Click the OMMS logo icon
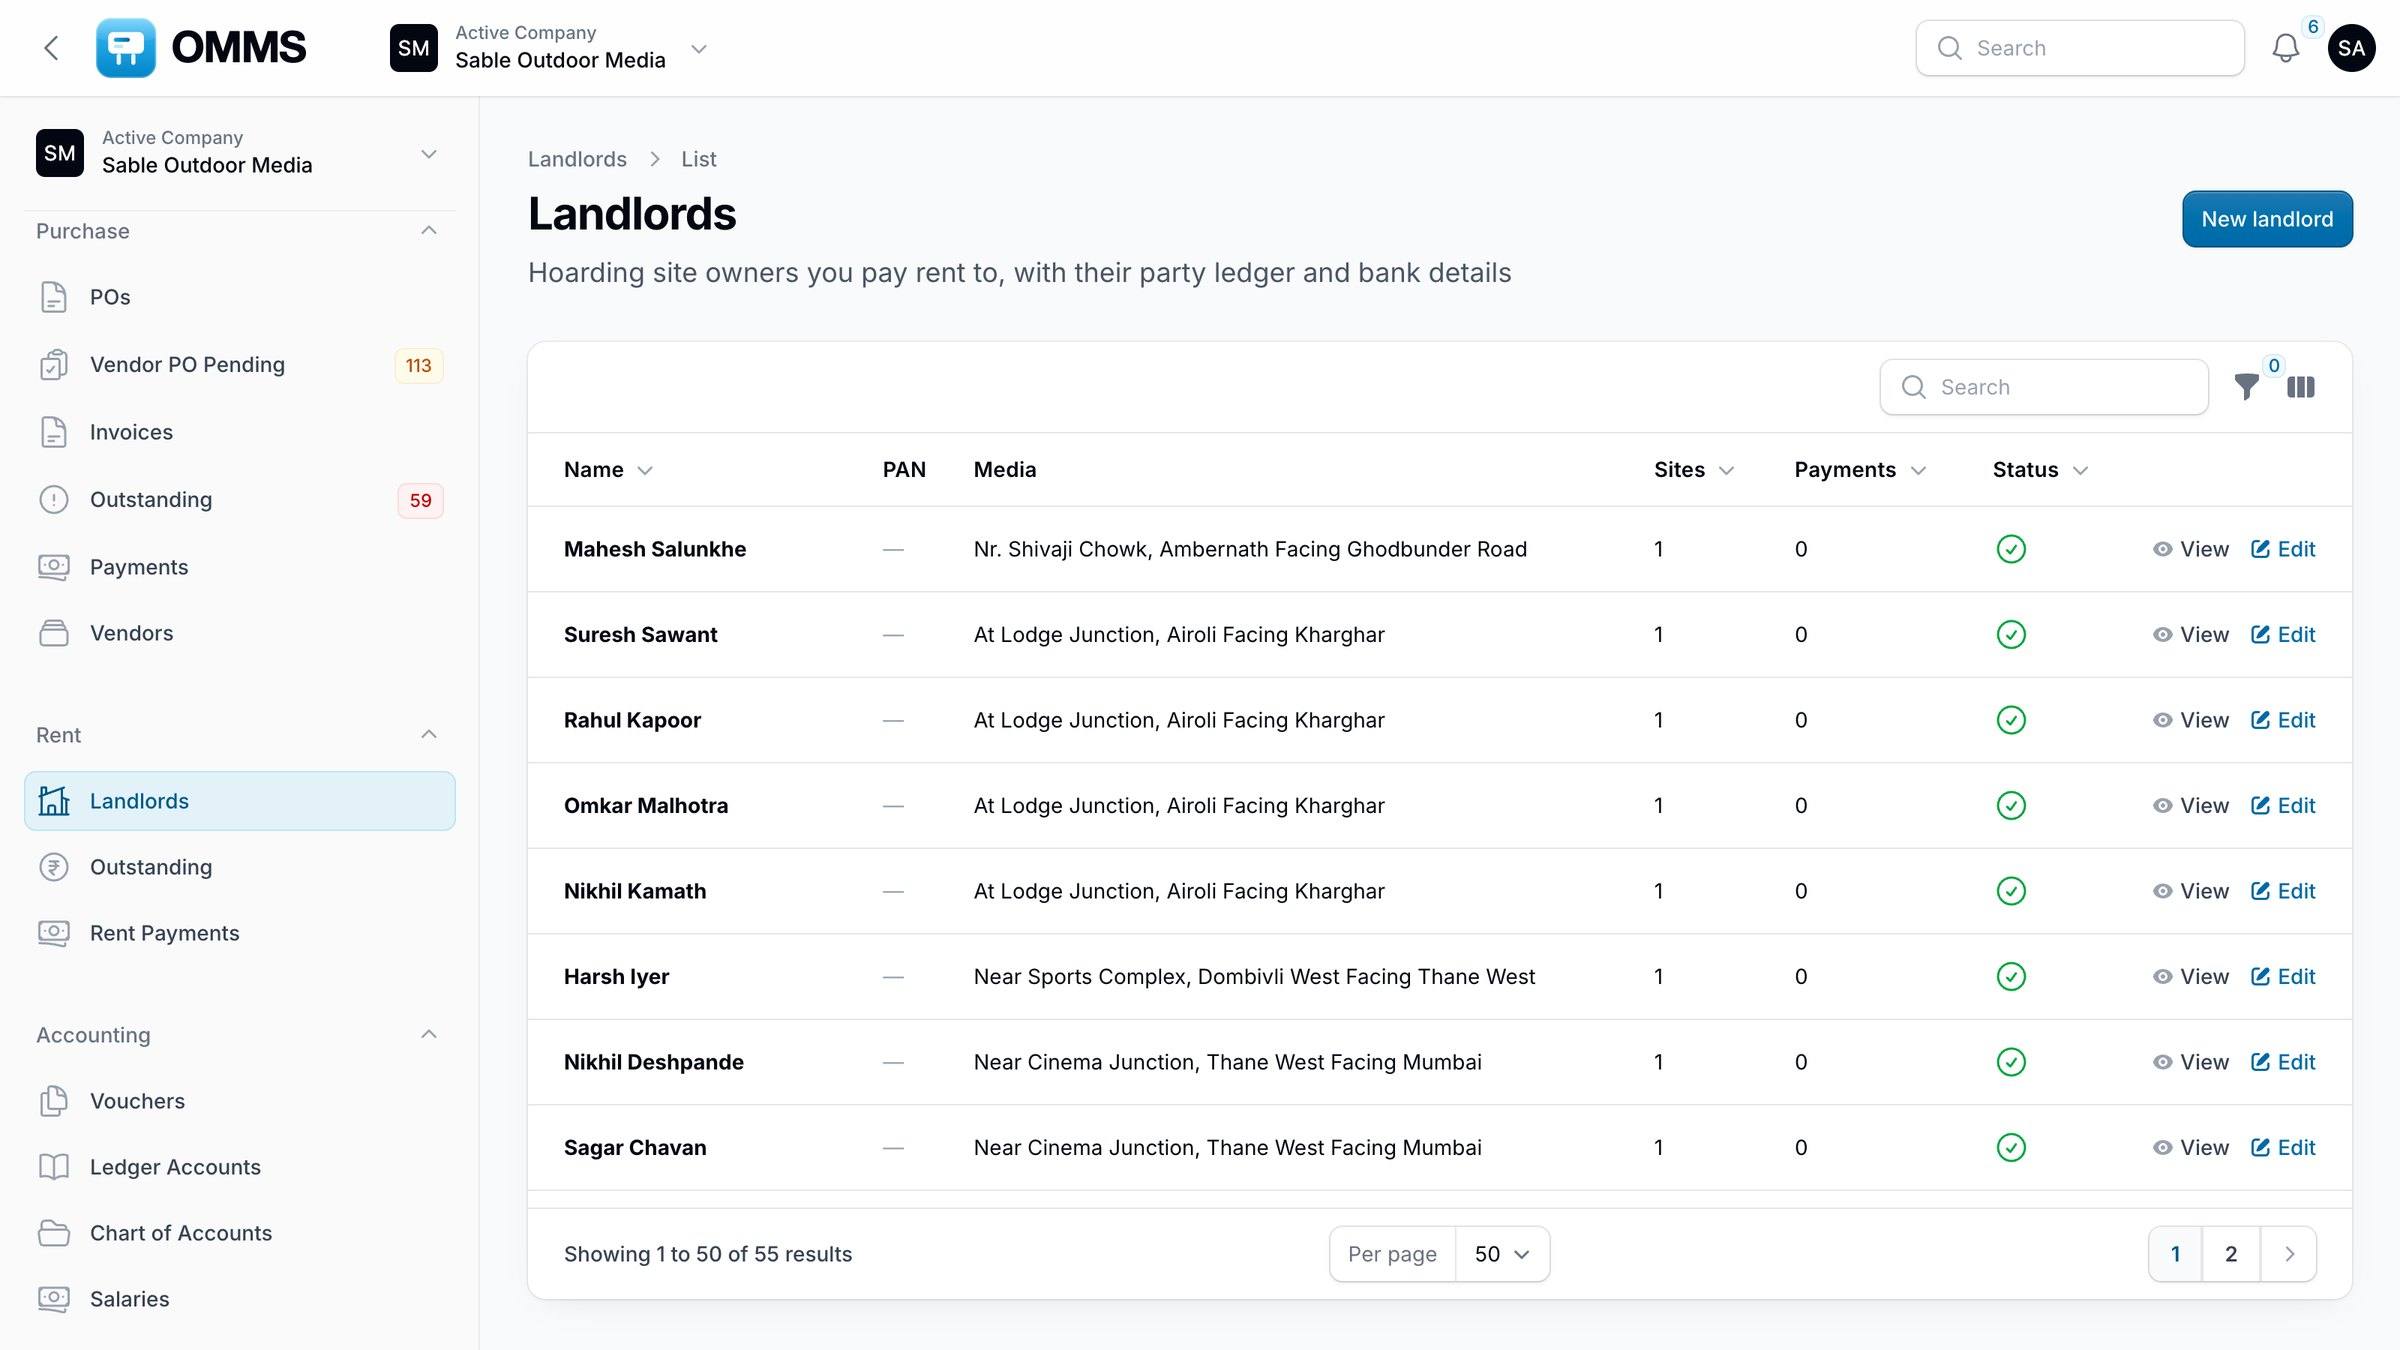This screenshot has height=1350, width=2400. 125,48
